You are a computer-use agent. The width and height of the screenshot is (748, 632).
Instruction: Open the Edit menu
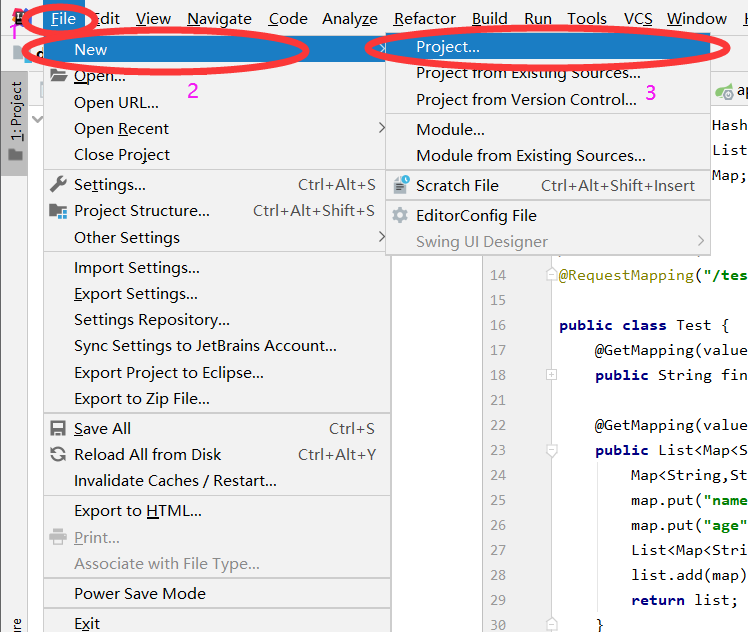106,19
